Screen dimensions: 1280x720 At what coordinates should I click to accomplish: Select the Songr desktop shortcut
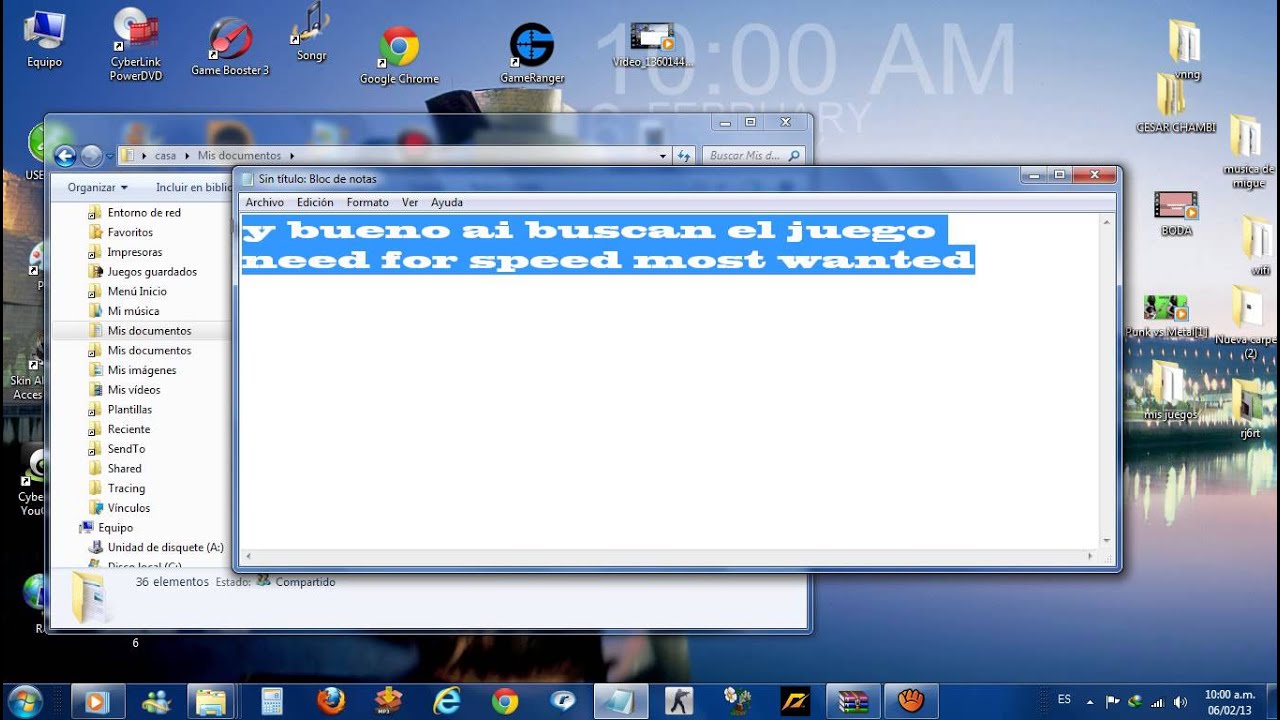pos(311,32)
